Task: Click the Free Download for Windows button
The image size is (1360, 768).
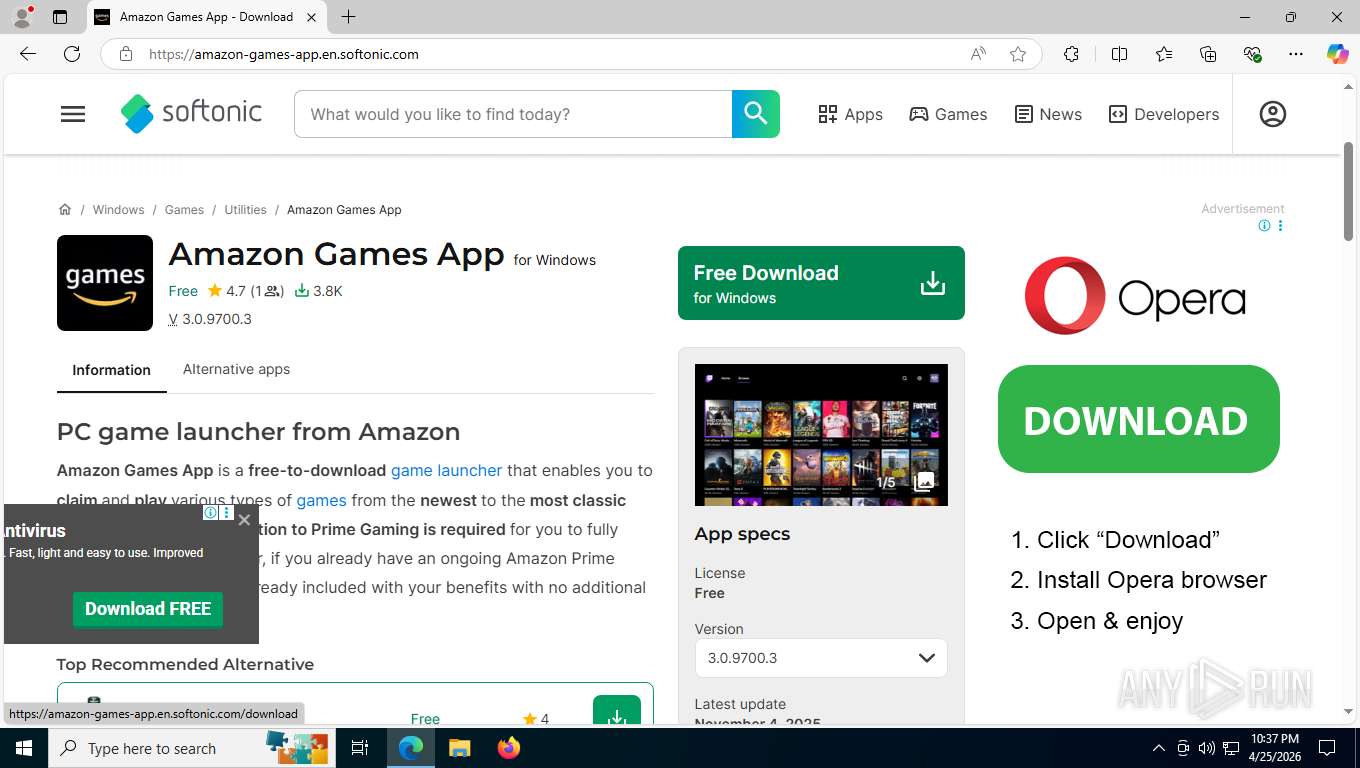Action: coord(821,283)
